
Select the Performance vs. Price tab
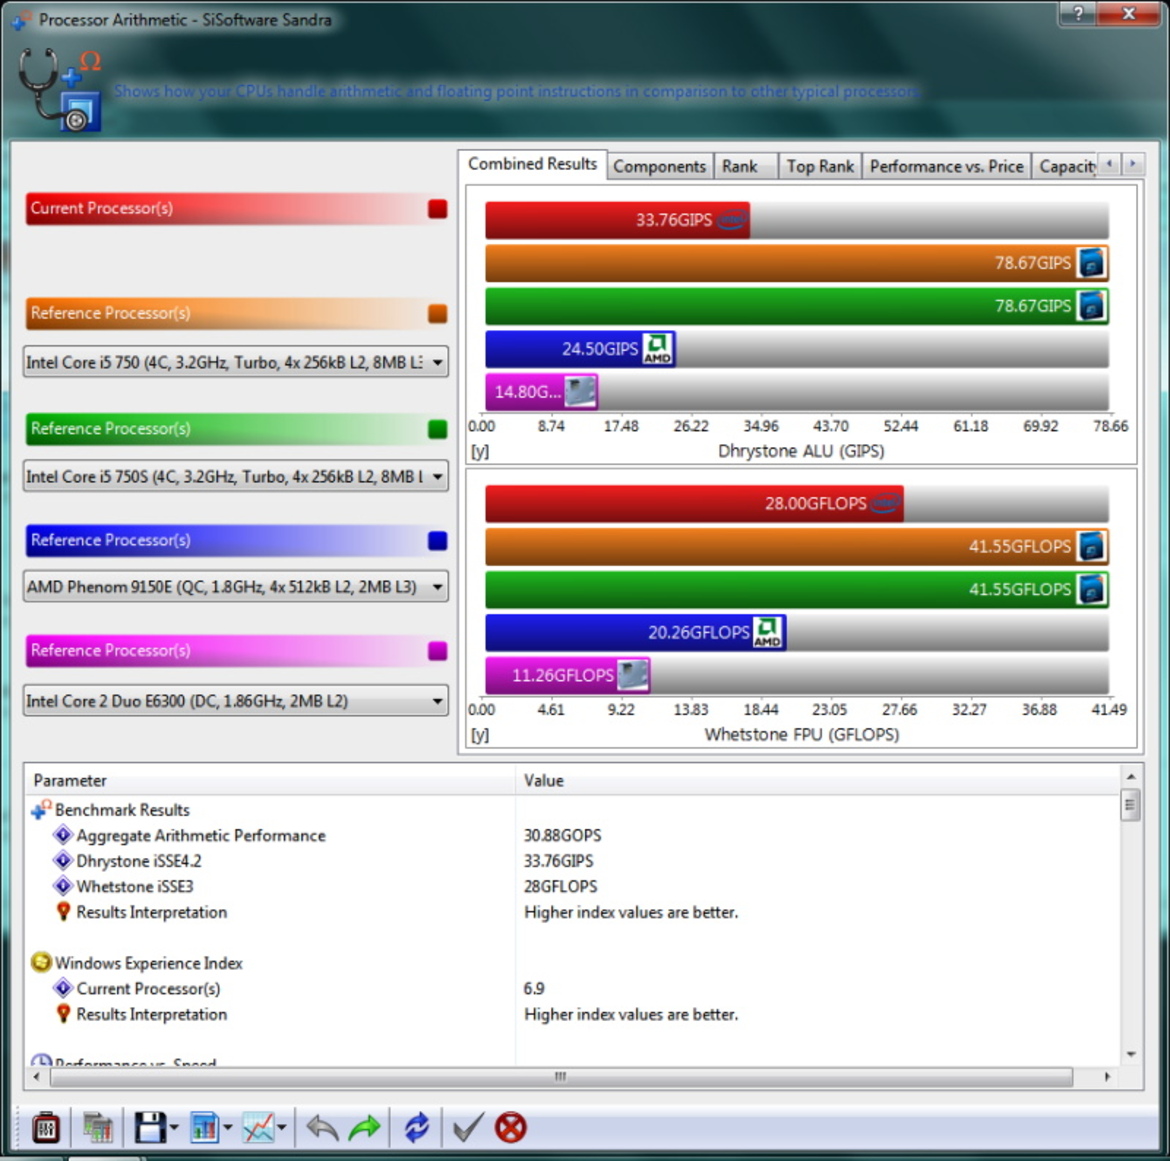coord(946,166)
